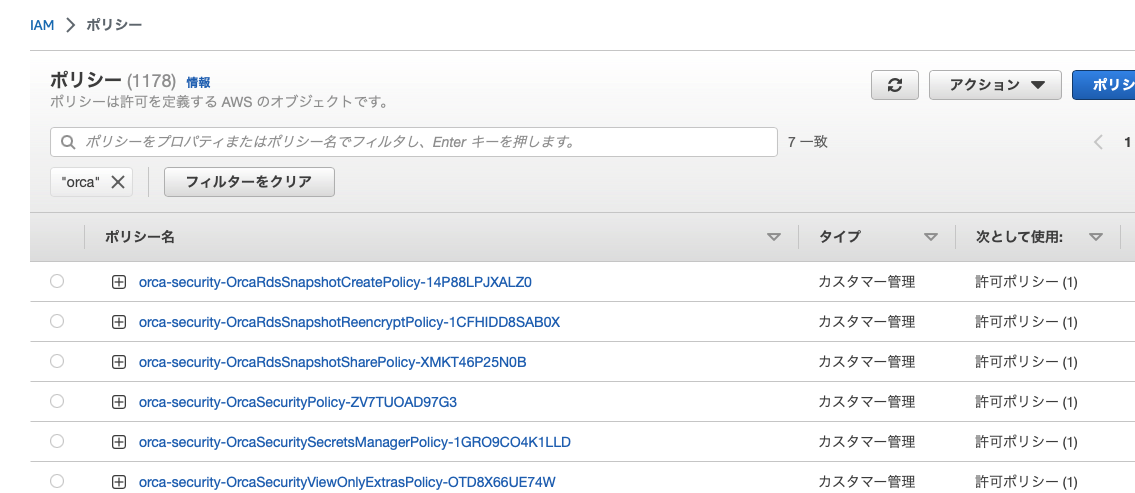Click カスタマー管理 in the OrcaSecurityViewOnlyExtrasPolicy row
This screenshot has width=1135, height=493.
click(866, 482)
